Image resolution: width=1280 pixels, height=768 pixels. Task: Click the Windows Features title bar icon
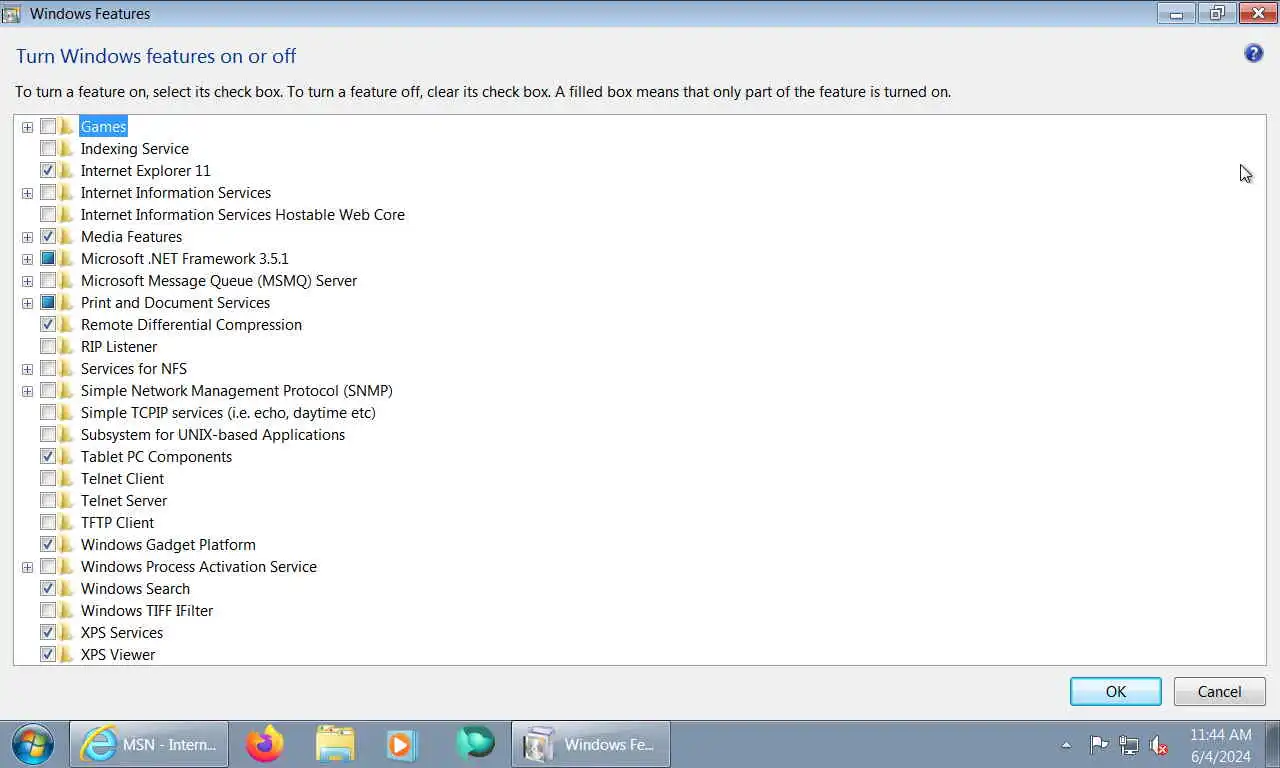(x=12, y=14)
